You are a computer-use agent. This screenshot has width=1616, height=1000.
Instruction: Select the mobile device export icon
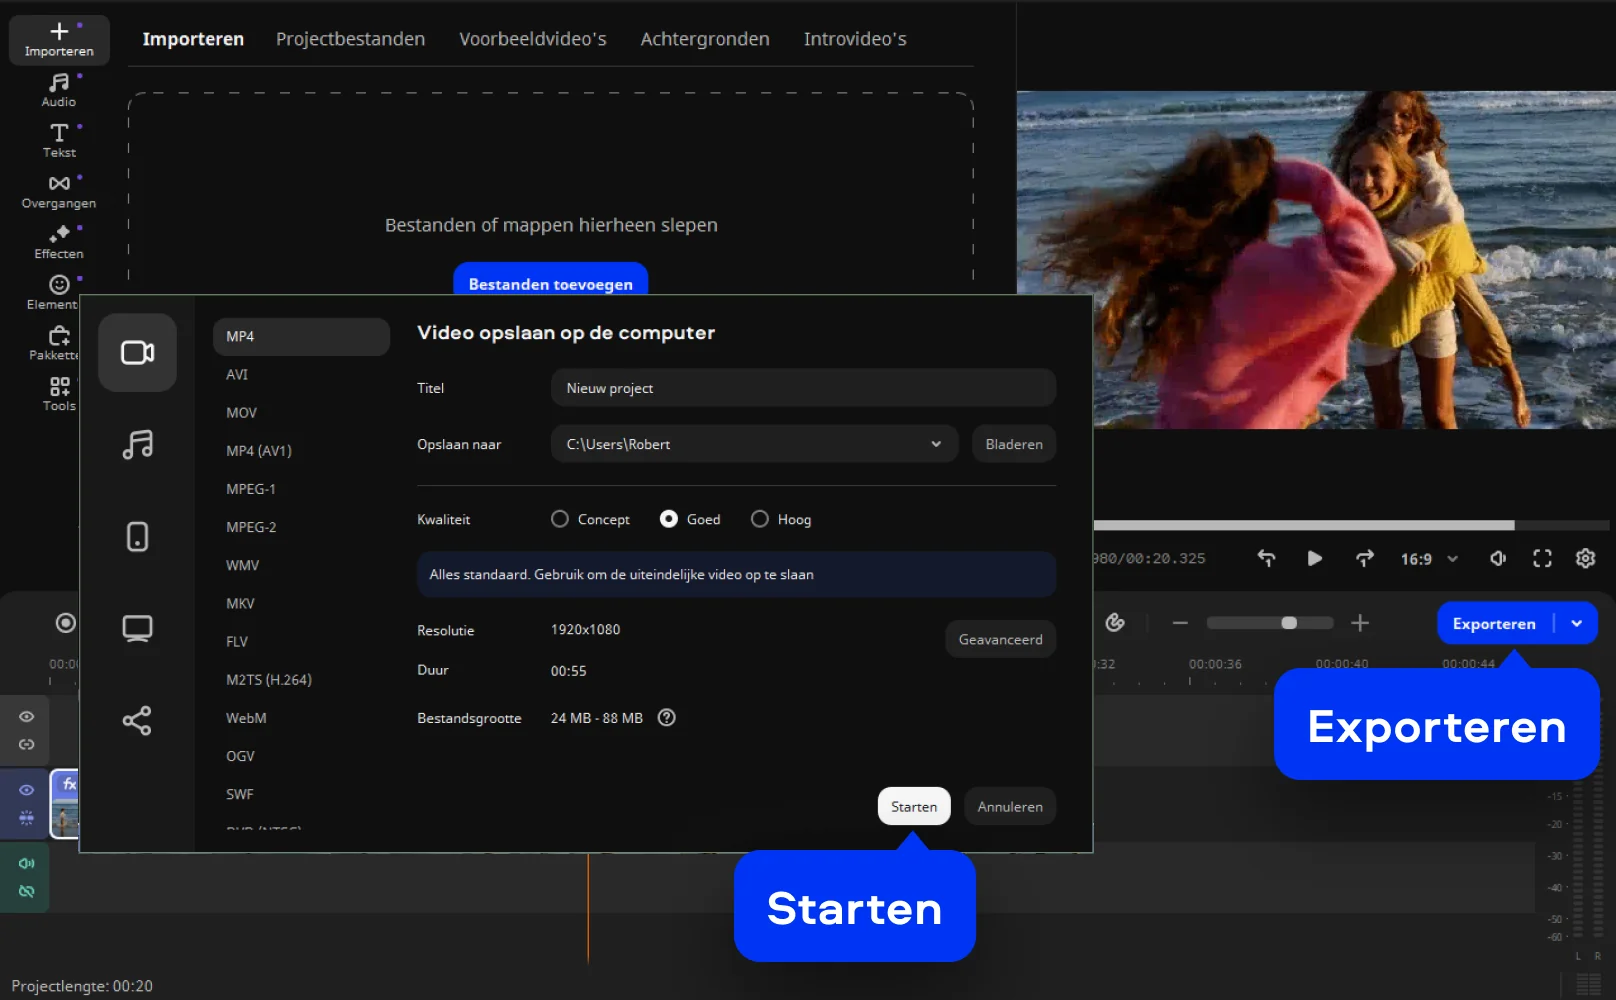pos(137,537)
